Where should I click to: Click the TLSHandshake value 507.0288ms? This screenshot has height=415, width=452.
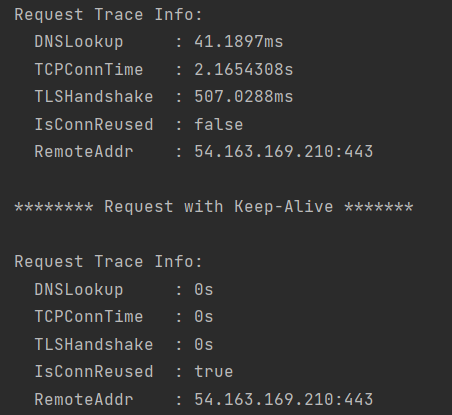point(244,97)
